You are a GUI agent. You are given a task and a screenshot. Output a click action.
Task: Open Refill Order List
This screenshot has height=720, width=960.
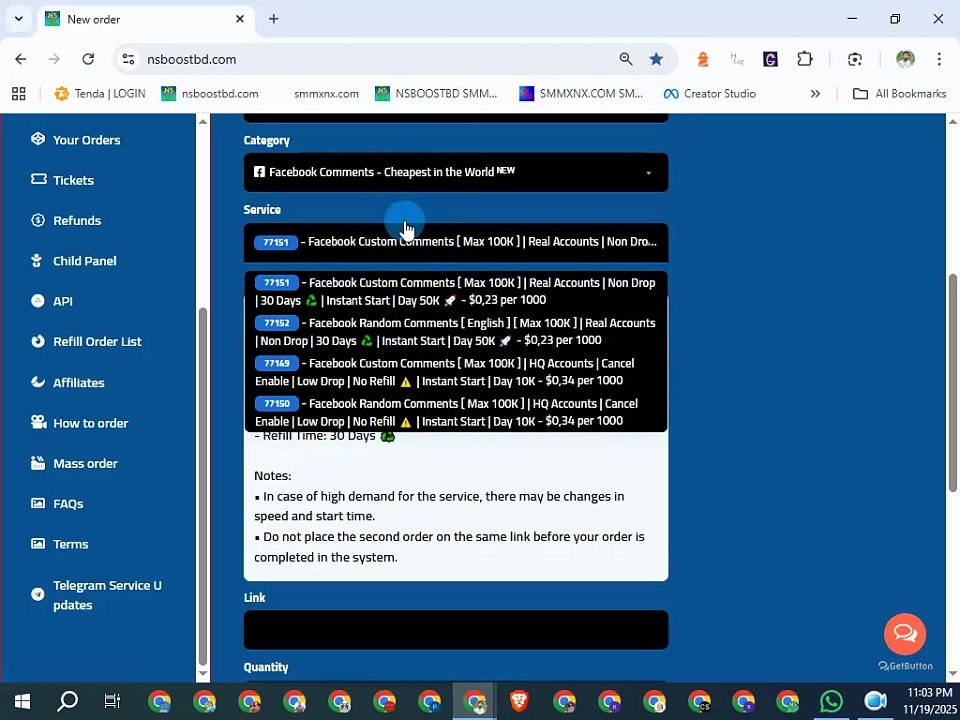click(97, 342)
